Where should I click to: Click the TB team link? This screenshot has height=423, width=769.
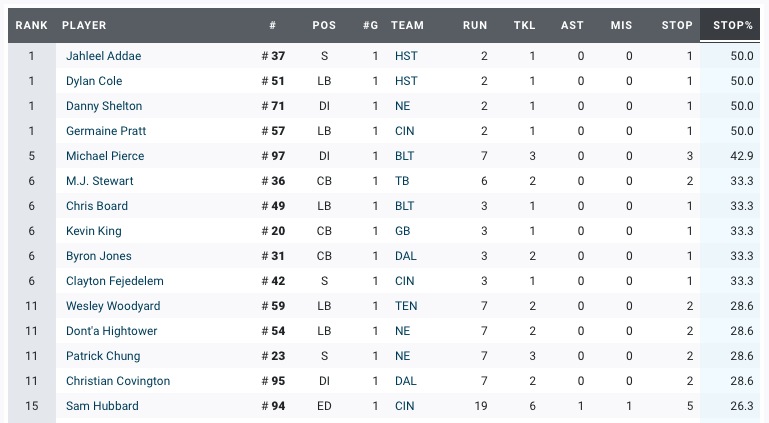pyautogui.click(x=403, y=181)
